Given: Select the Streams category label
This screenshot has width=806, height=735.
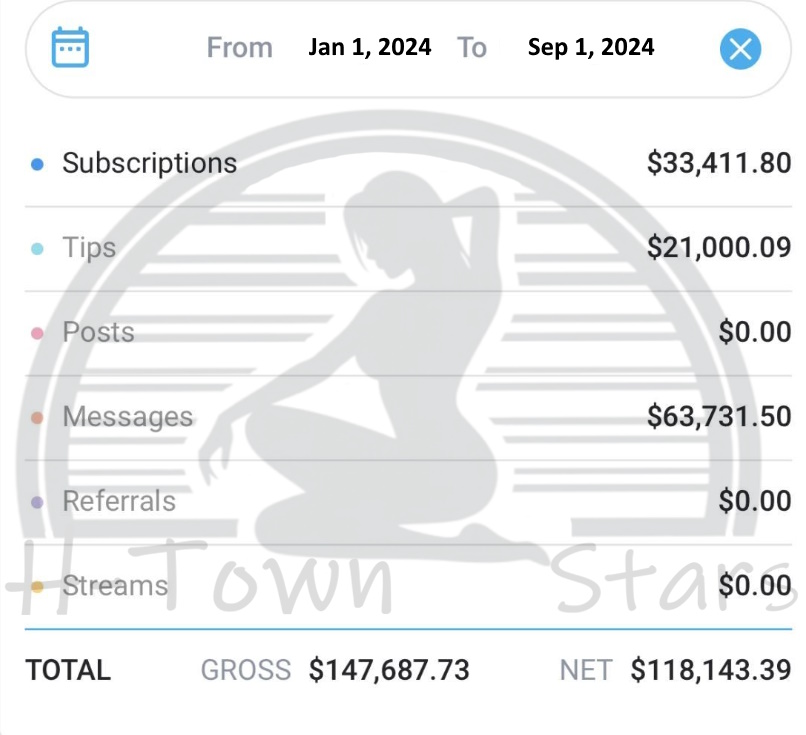Looking at the screenshot, I should click(115, 586).
